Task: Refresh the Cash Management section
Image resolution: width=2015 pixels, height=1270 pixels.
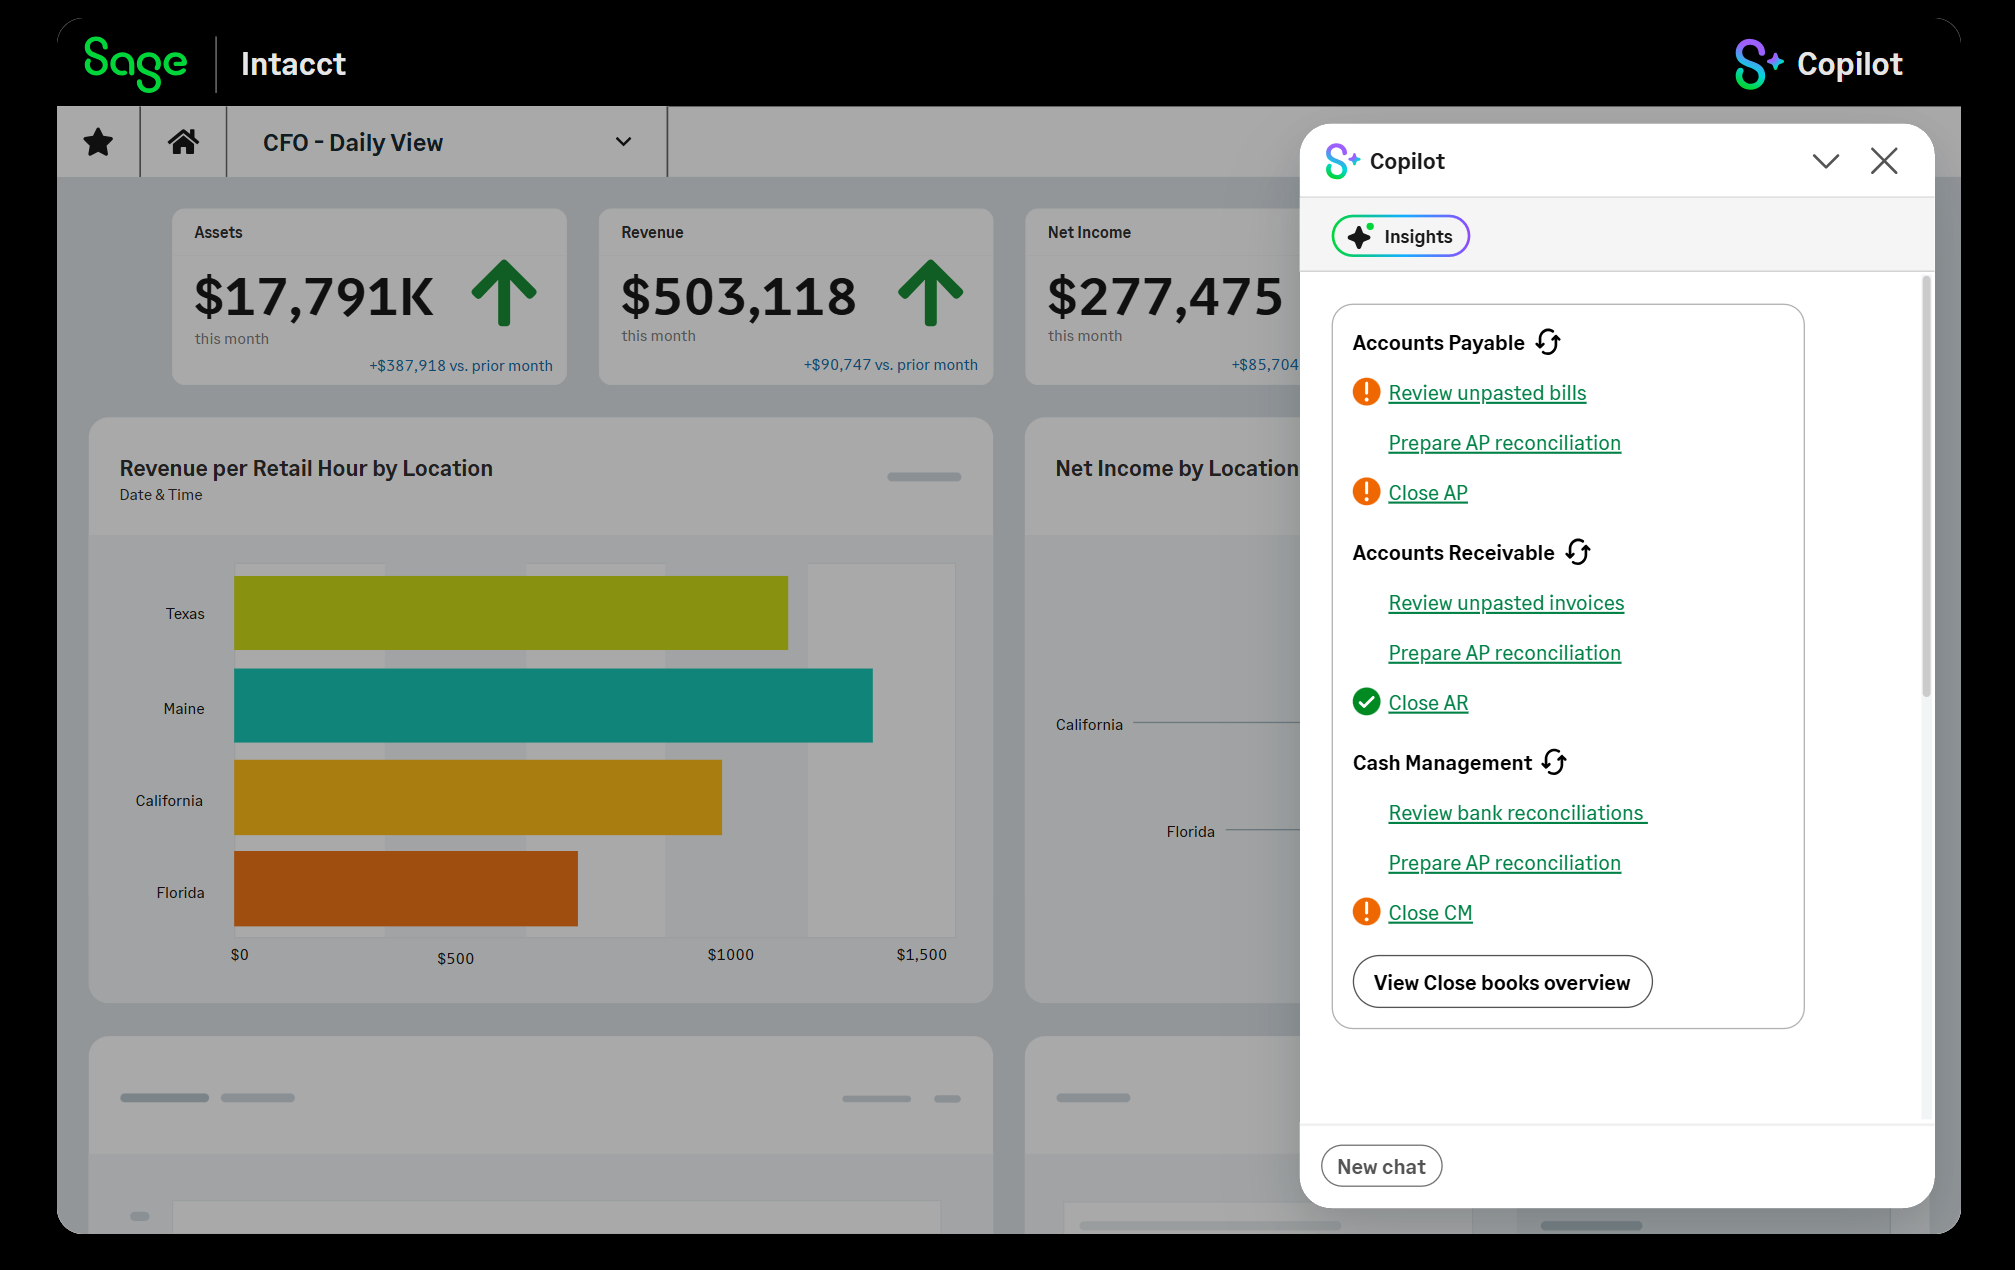Action: [x=1554, y=762]
